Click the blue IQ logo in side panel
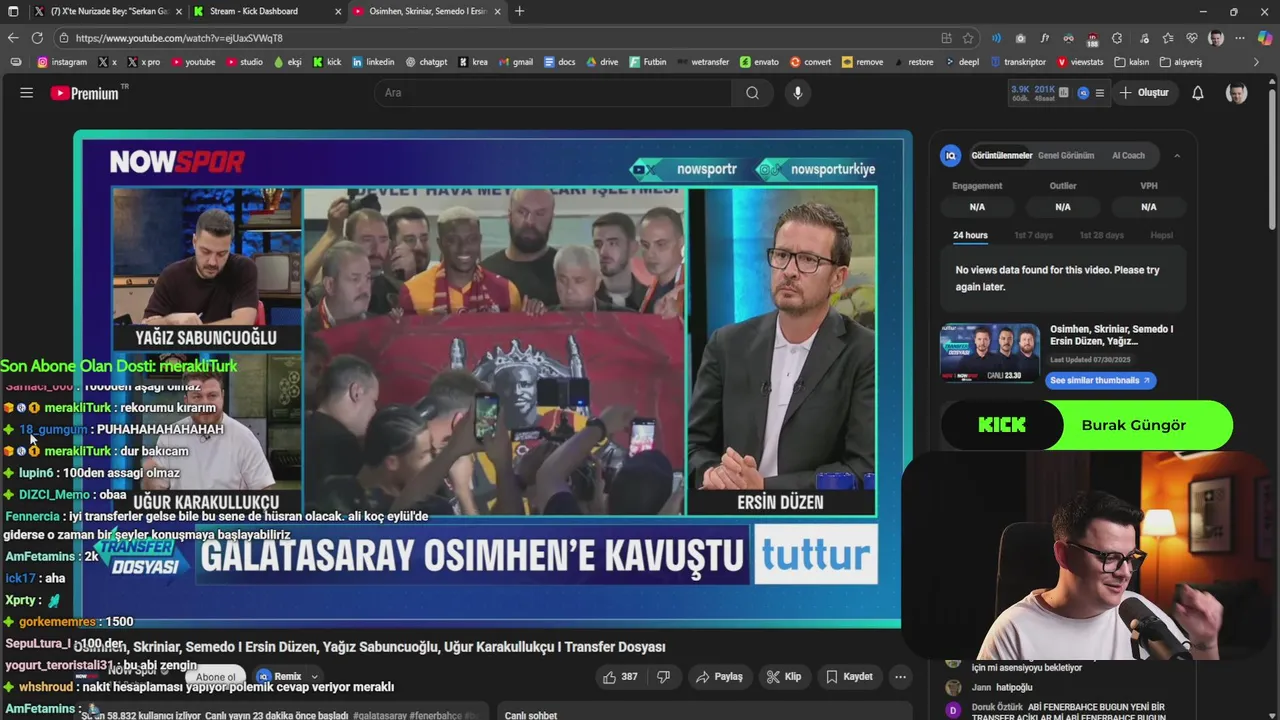Image resolution: width=1280 pixels, height=720 pixels. pyautogui.click(x=951, y=155)
